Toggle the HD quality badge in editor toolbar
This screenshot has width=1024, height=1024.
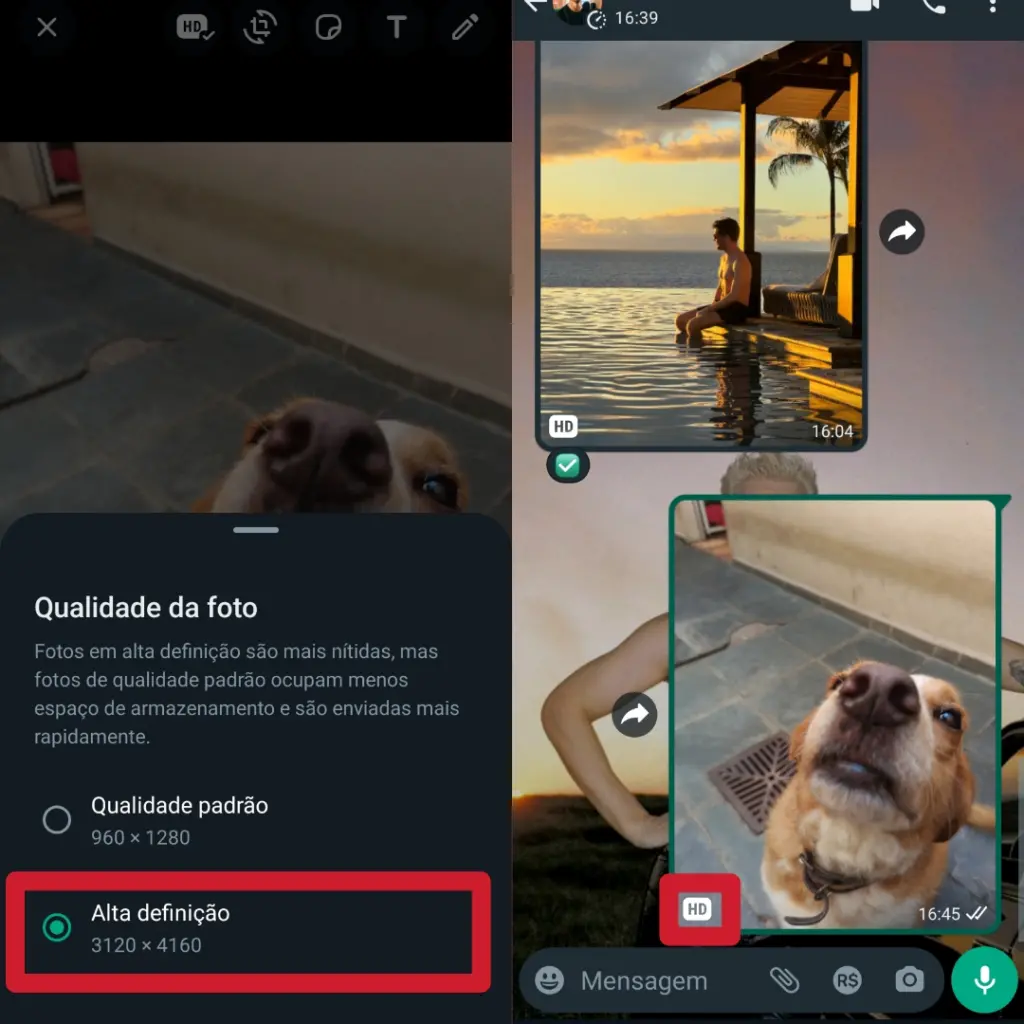[193, 27]
